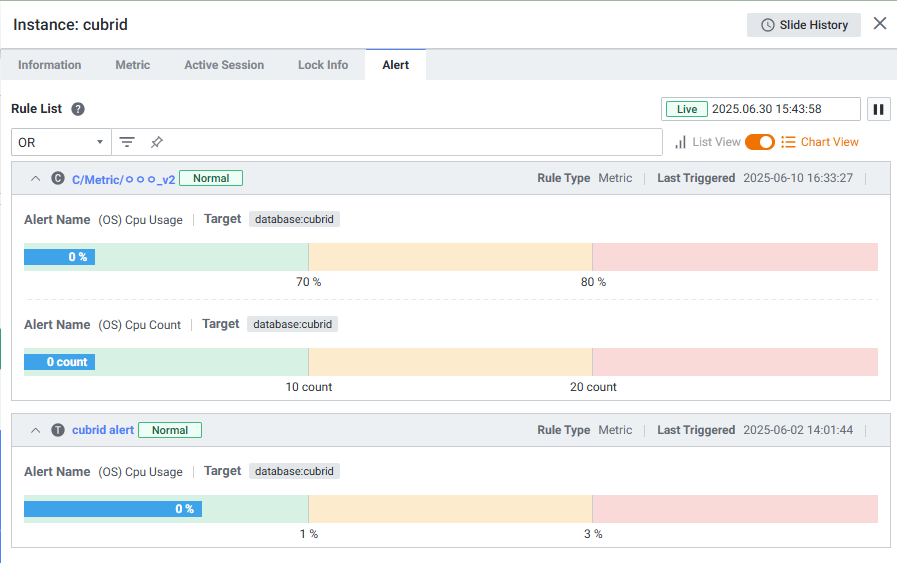Screen dimensions: 897x563
Task: Toggle the Live mode indicator
Action: pos(687,109)
